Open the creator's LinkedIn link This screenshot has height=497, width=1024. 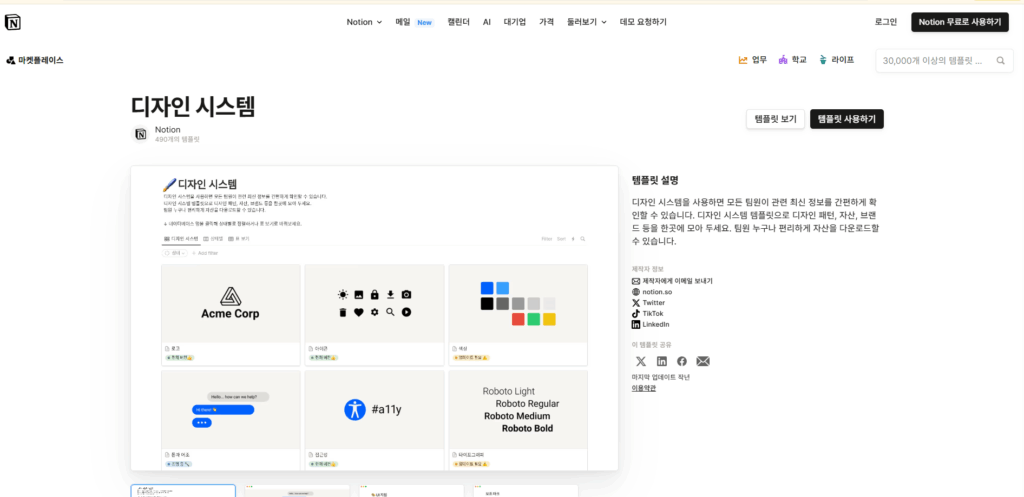(x=656, y=324)
